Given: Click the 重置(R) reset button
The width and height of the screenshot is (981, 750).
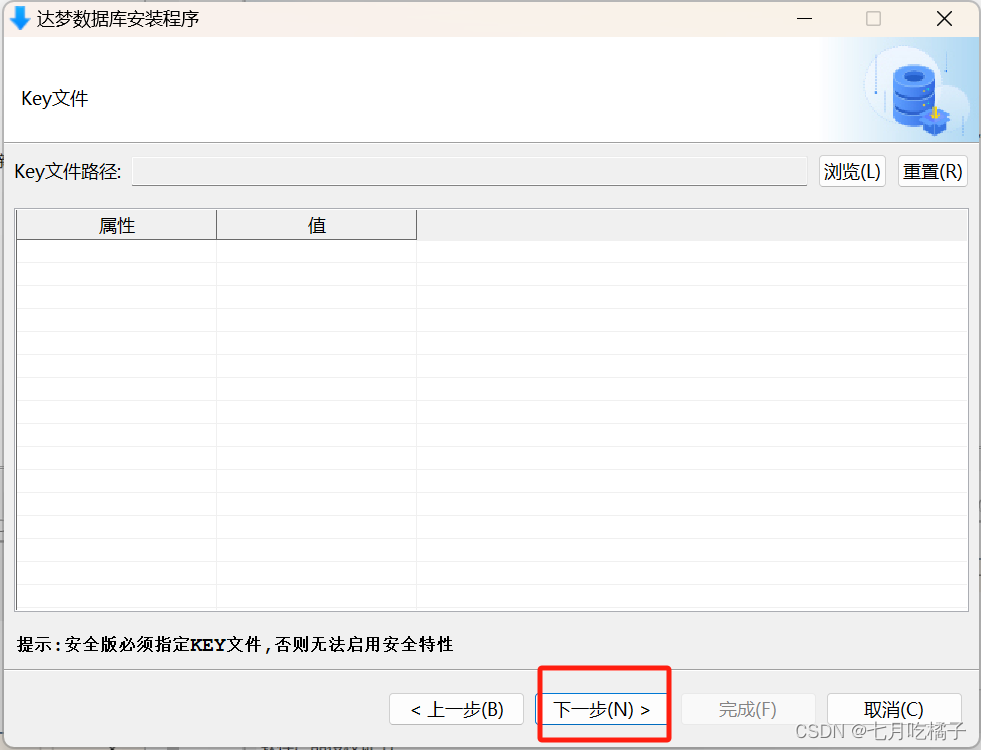Looking at the screenshot, I should [932, 171].
